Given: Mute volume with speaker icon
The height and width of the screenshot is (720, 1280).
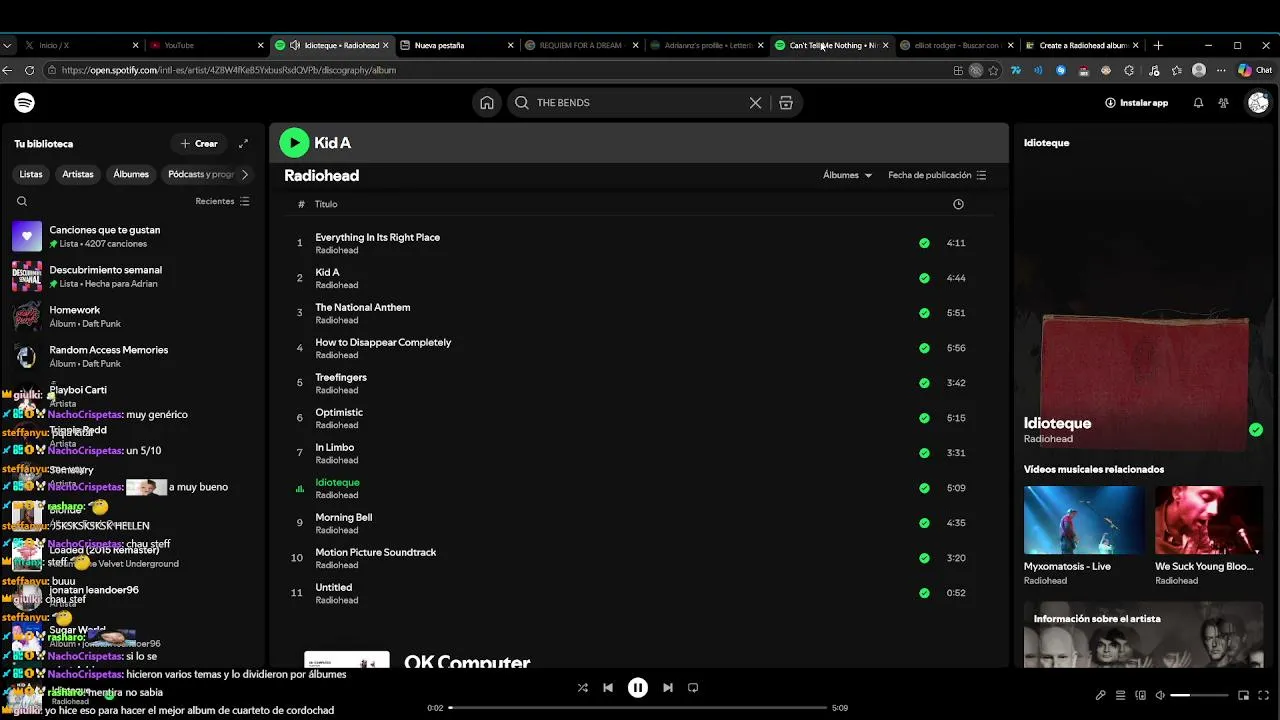Looking at the screenshot, I should (1160, 695).
